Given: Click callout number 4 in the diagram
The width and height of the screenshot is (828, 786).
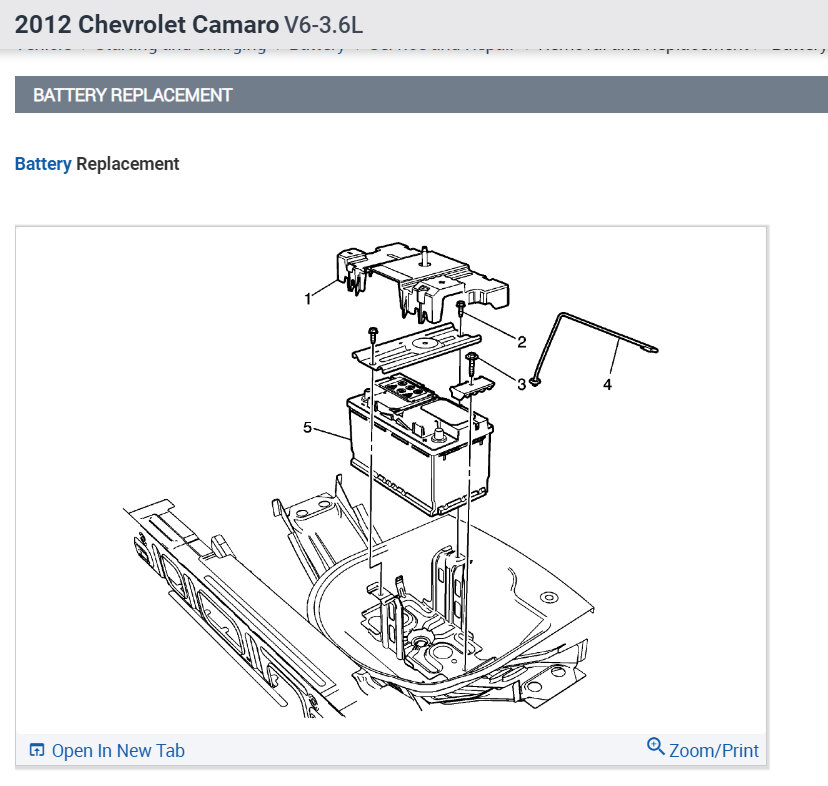Looking at the screenshot, I should coord(607,384).
